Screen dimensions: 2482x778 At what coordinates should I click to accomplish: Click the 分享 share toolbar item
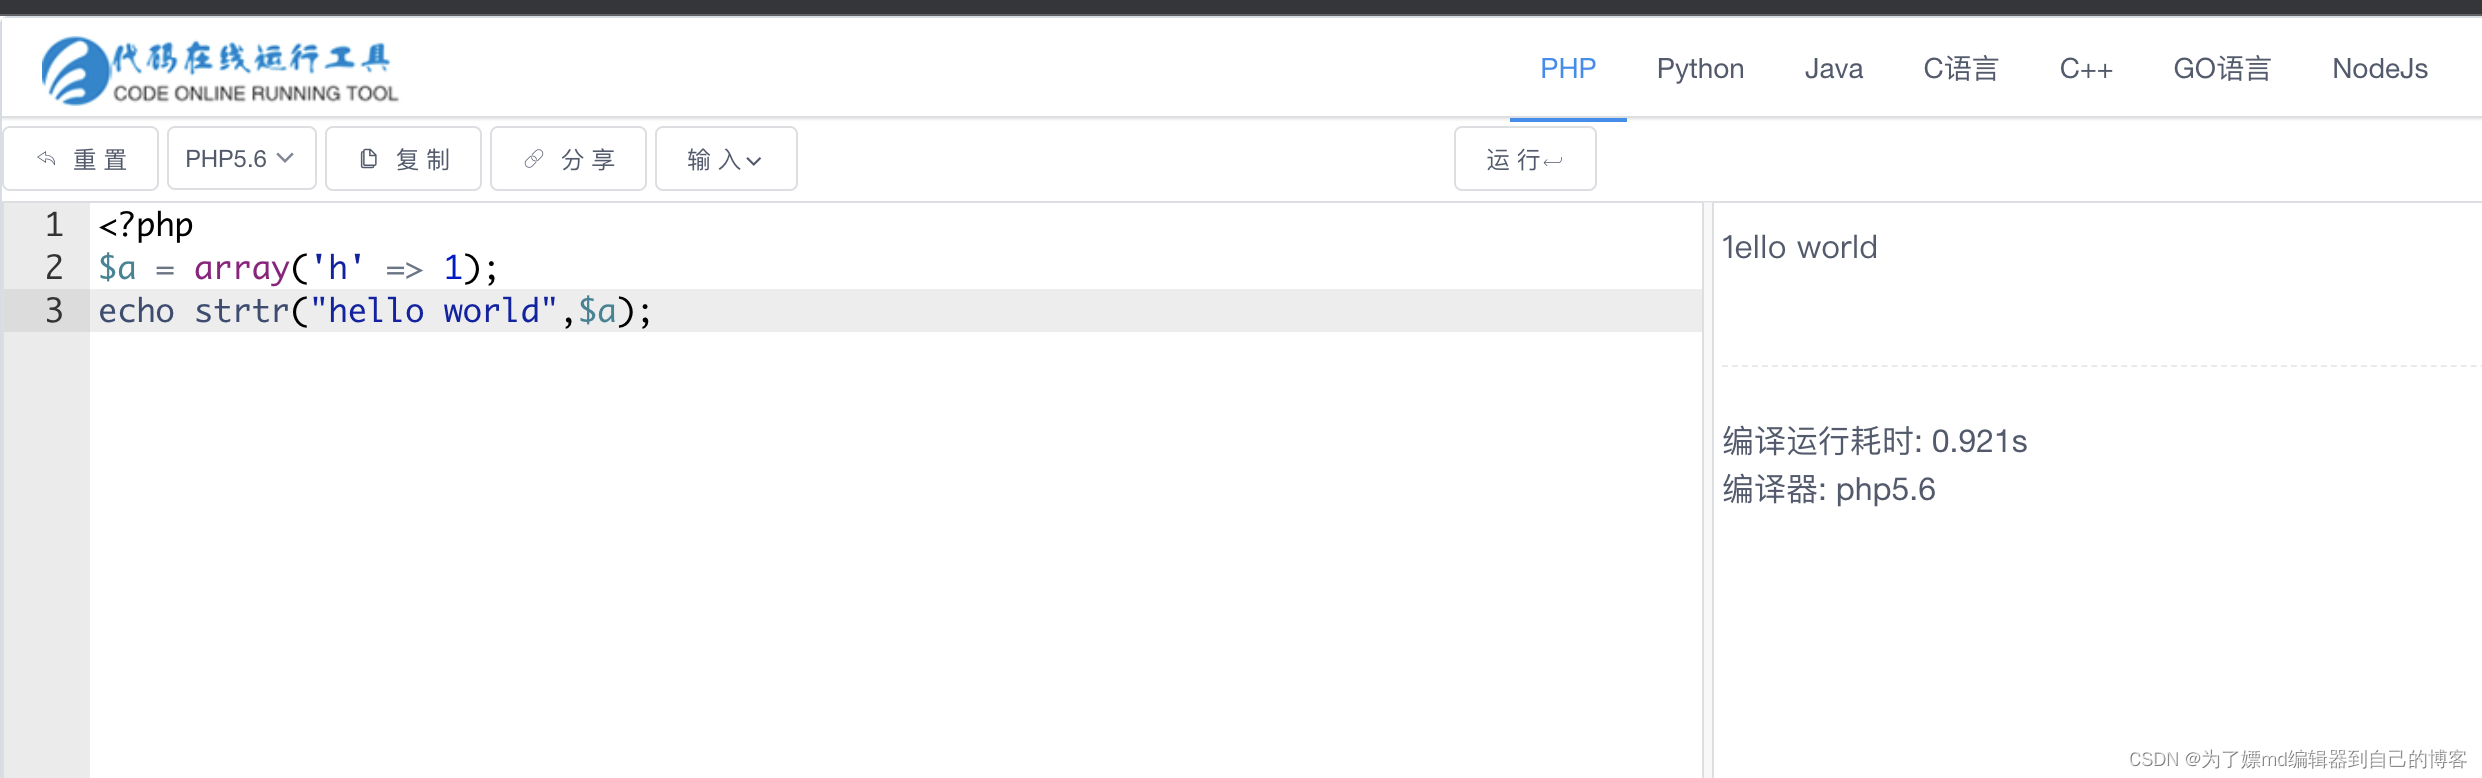589,158
